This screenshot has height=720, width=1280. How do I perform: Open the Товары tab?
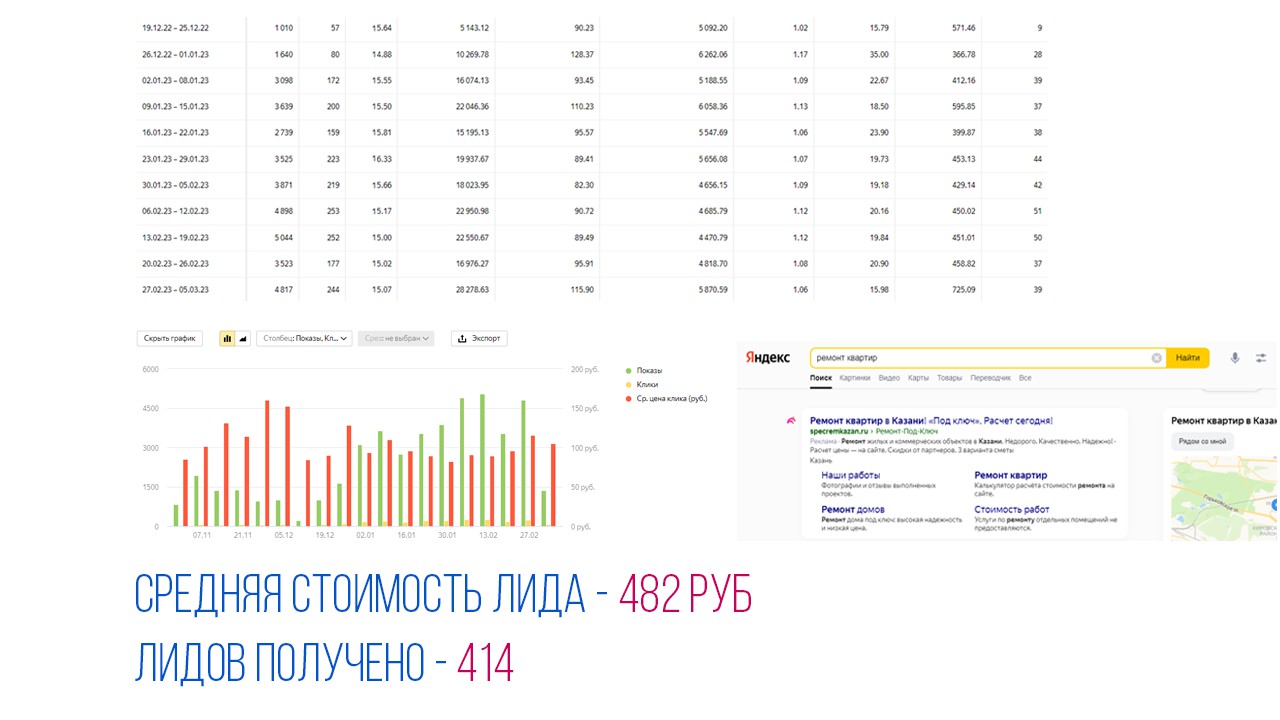[950, 379]
